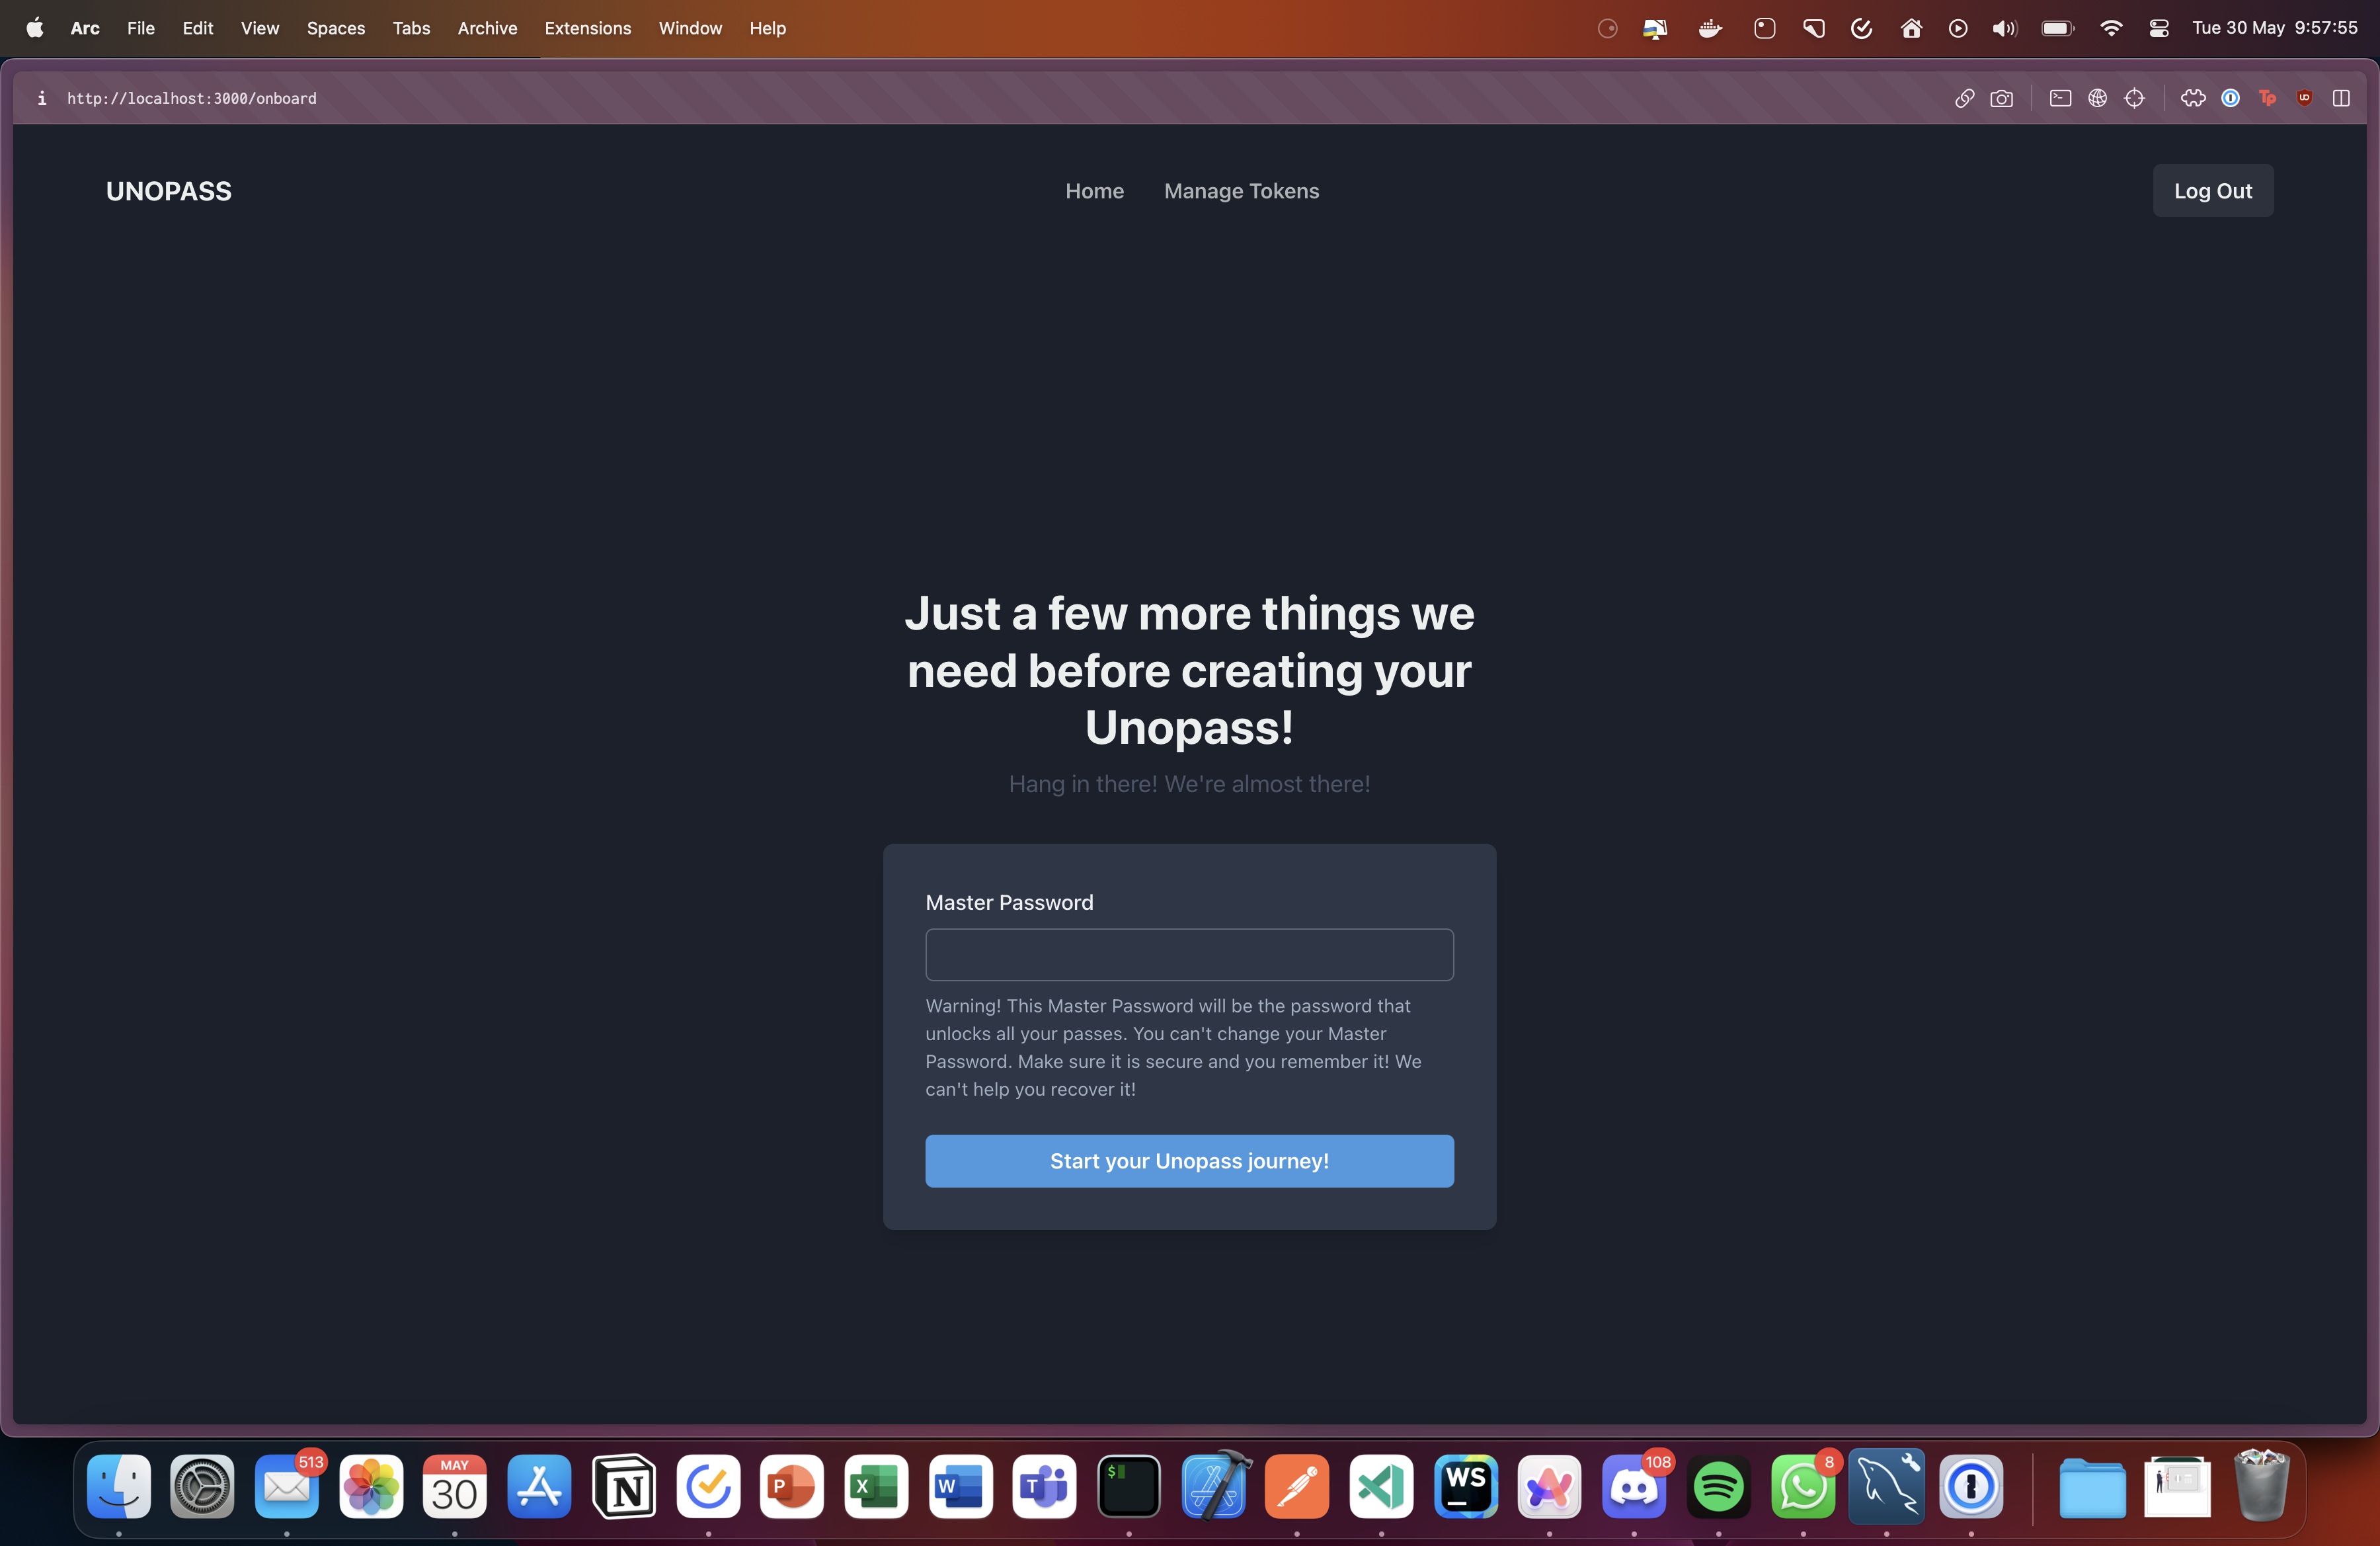
Task: Click the globe network icon in toolbar
Action: click(2097, 98)
